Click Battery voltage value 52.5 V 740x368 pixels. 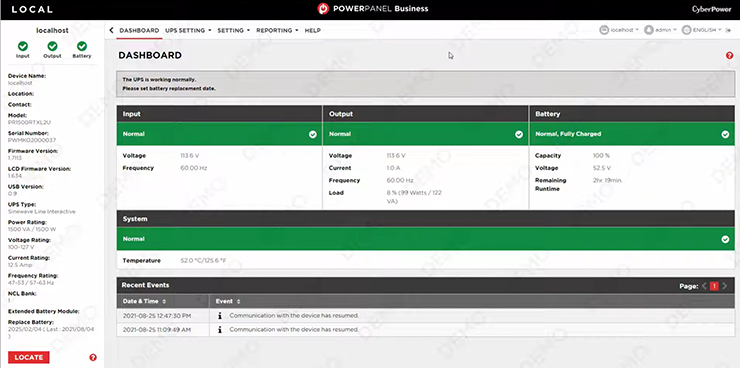602,168
